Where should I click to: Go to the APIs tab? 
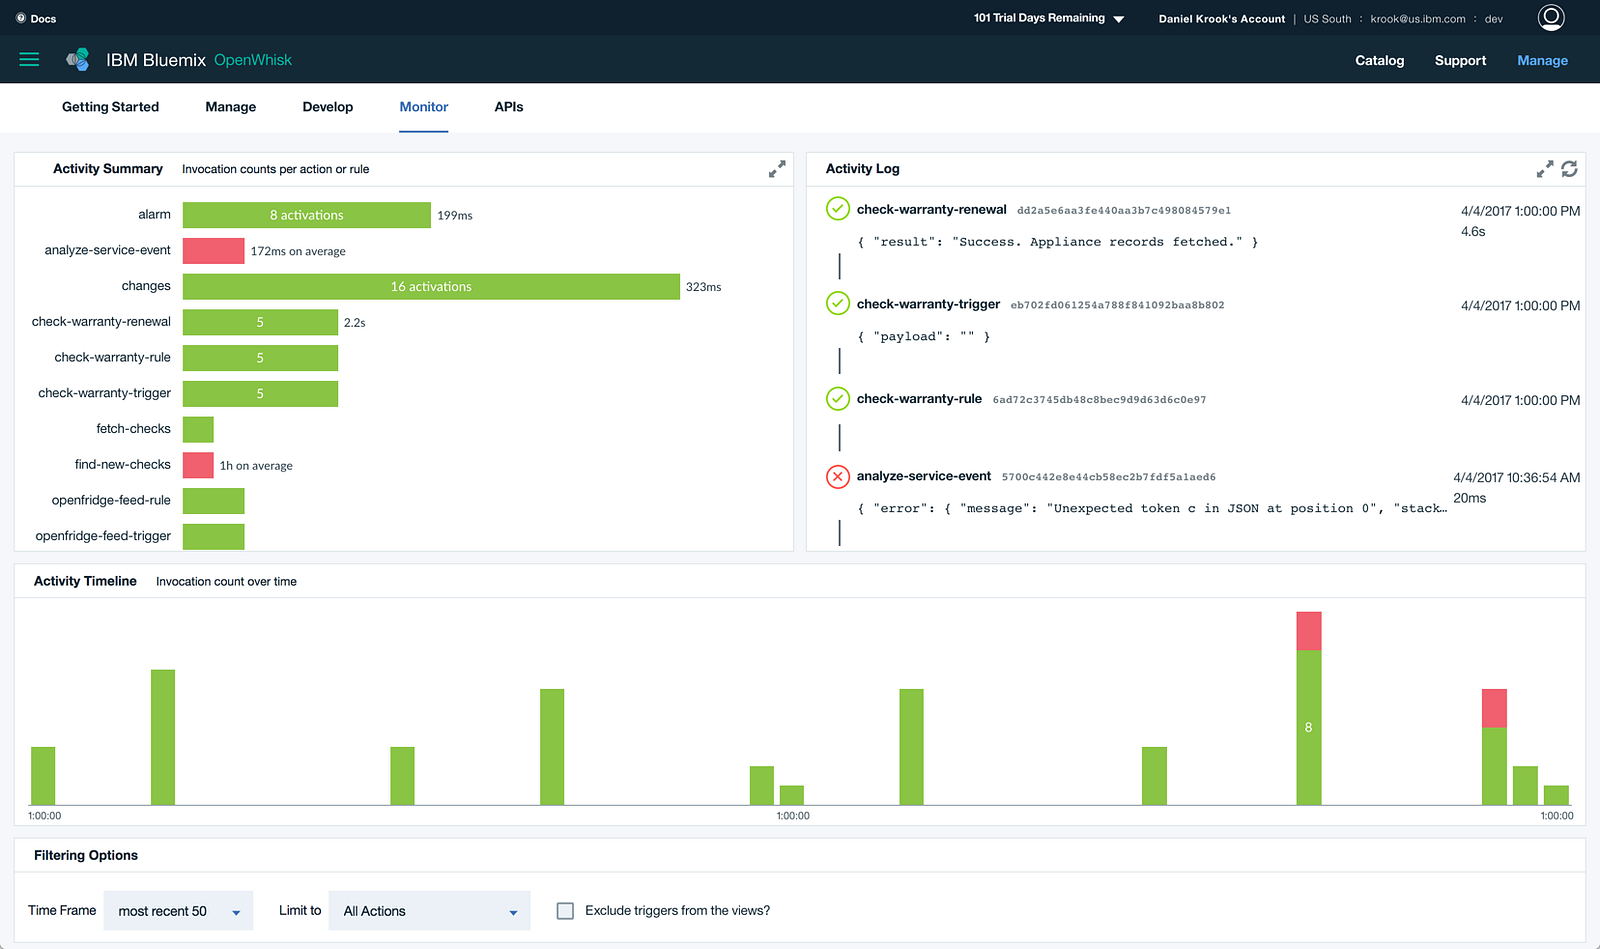509,107
